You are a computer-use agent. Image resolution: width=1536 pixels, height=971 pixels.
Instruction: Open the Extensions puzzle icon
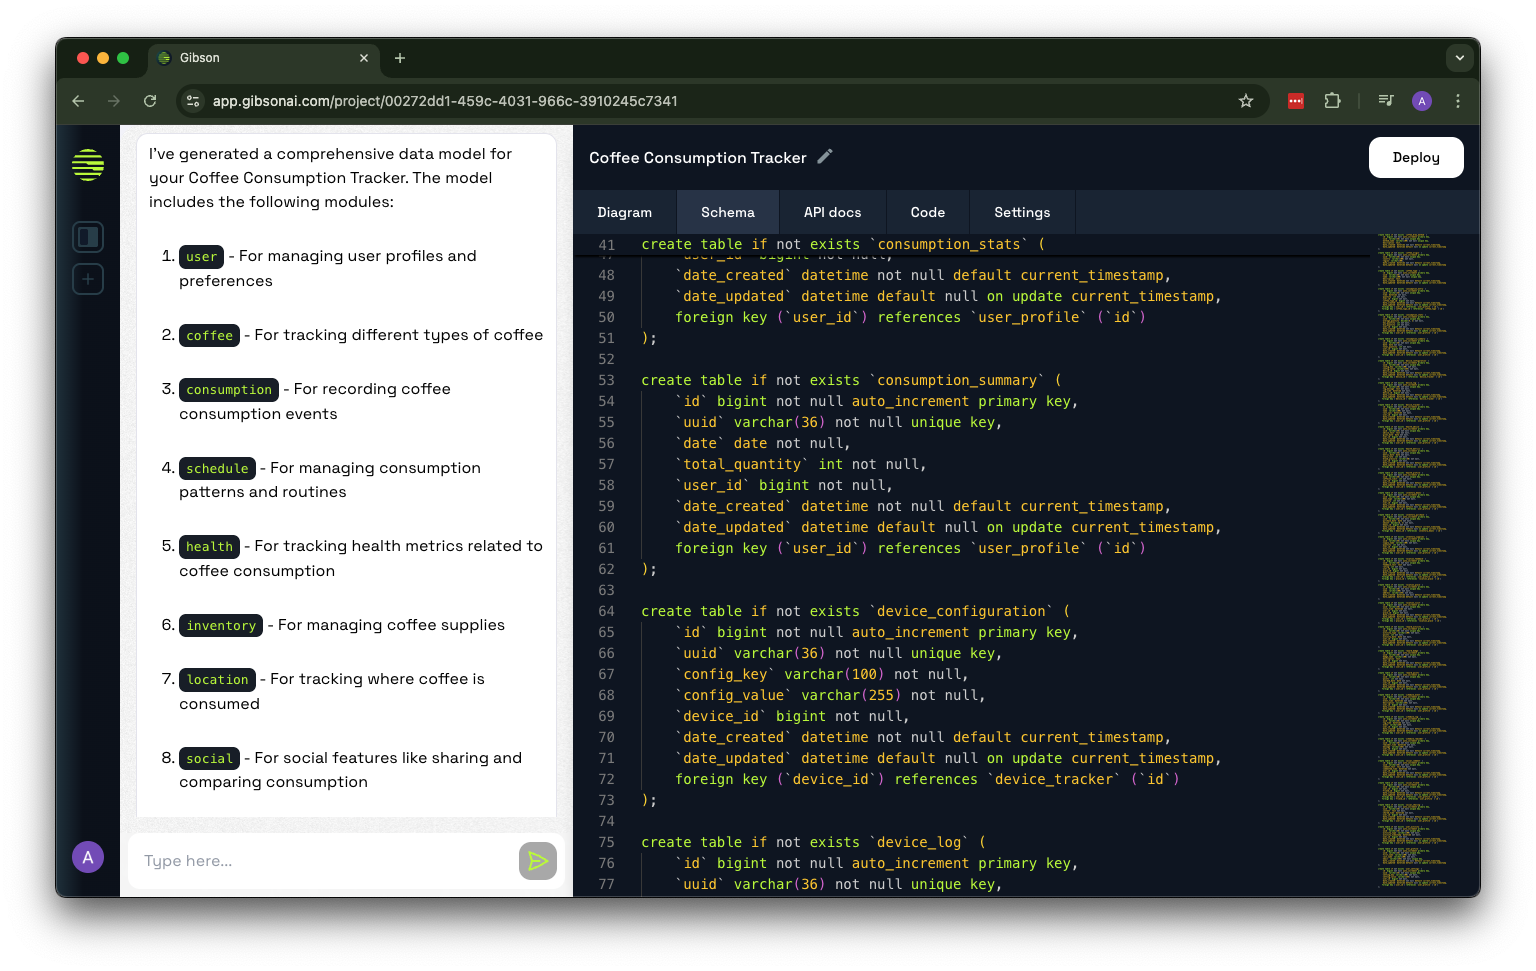tap(1332, 101)
